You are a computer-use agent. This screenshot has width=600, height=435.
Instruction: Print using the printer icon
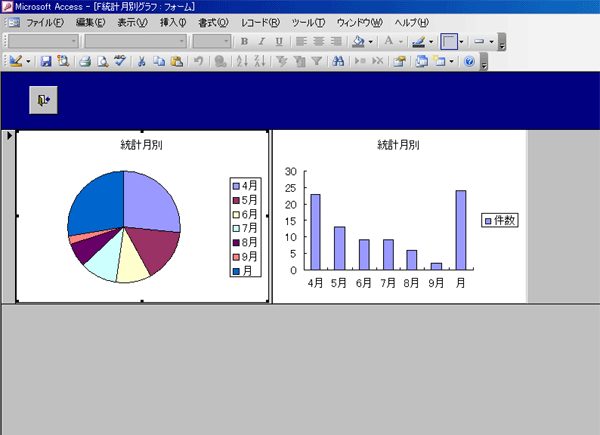tap(85, 61)
